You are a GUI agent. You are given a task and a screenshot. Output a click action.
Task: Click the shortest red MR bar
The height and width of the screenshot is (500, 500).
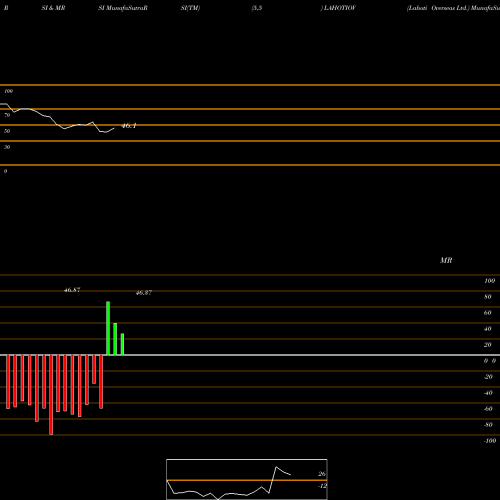coord(94,369)
